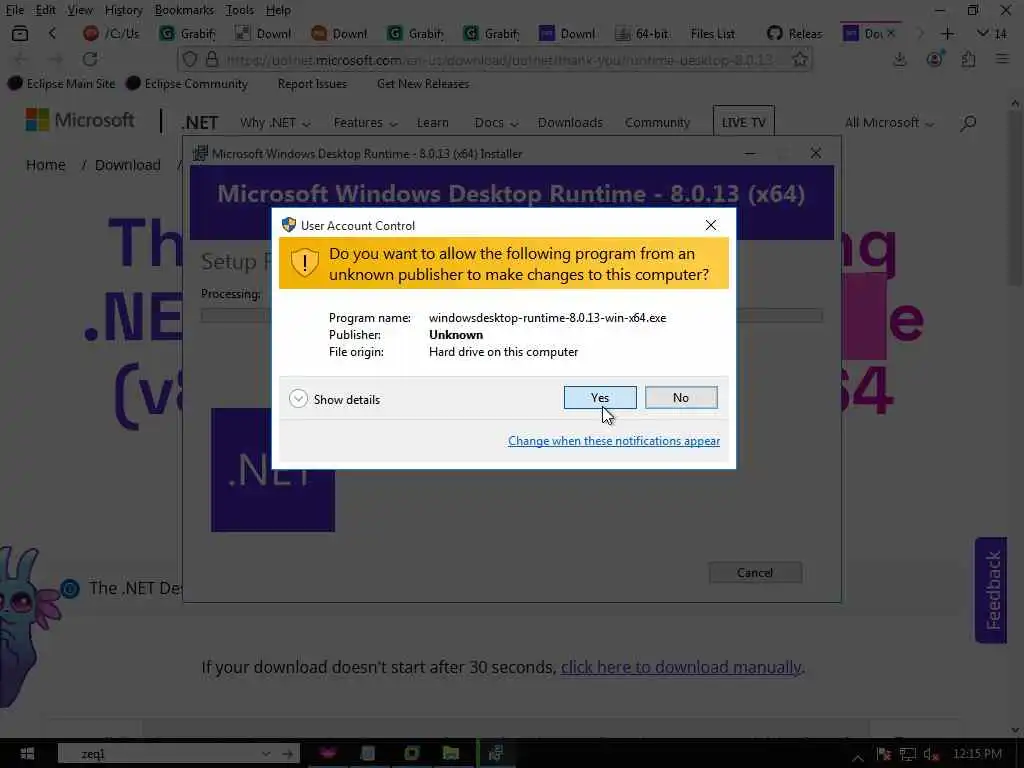Open Eclipse Main Site bookmark

(x=61, y=84)
